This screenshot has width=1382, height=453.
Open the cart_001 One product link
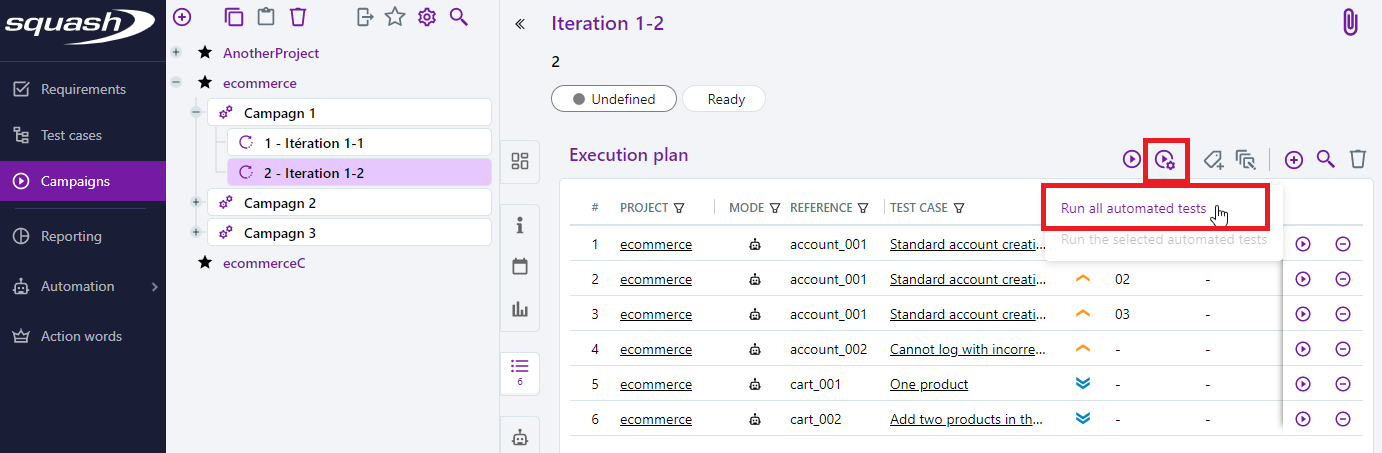[x=929, y=384]
